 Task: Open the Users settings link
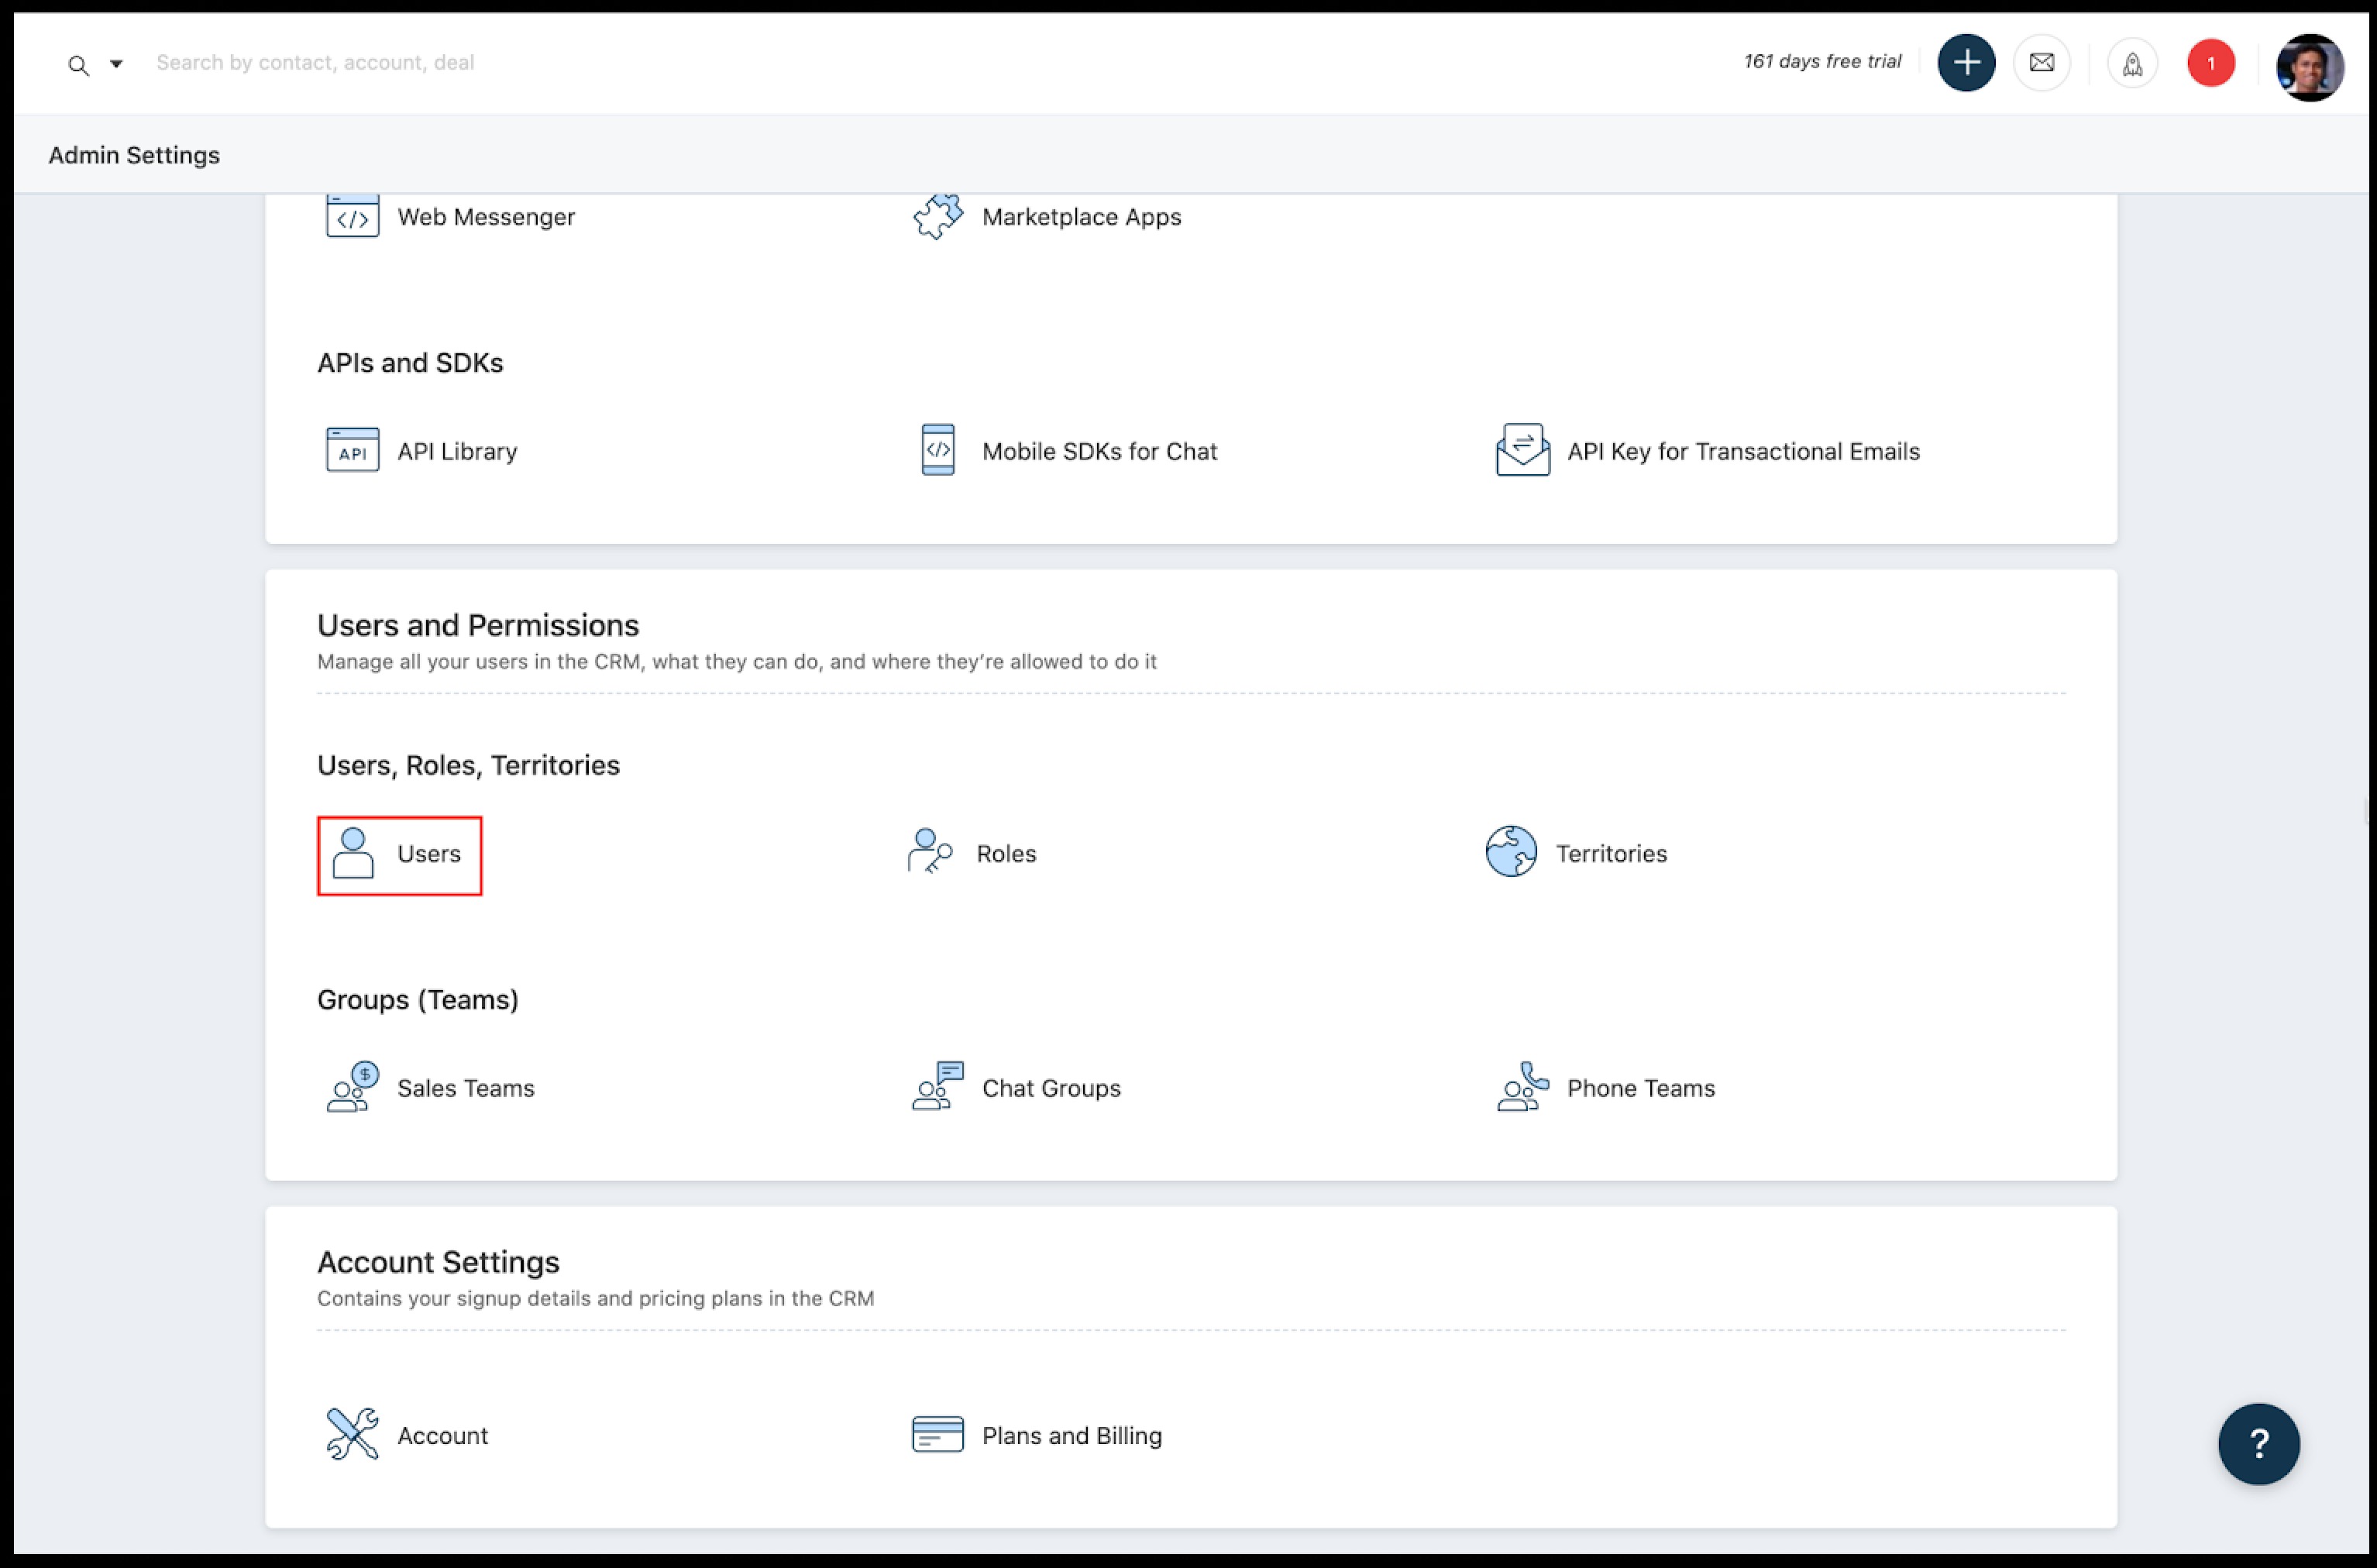pyautogui.click(x=429, y=853)
